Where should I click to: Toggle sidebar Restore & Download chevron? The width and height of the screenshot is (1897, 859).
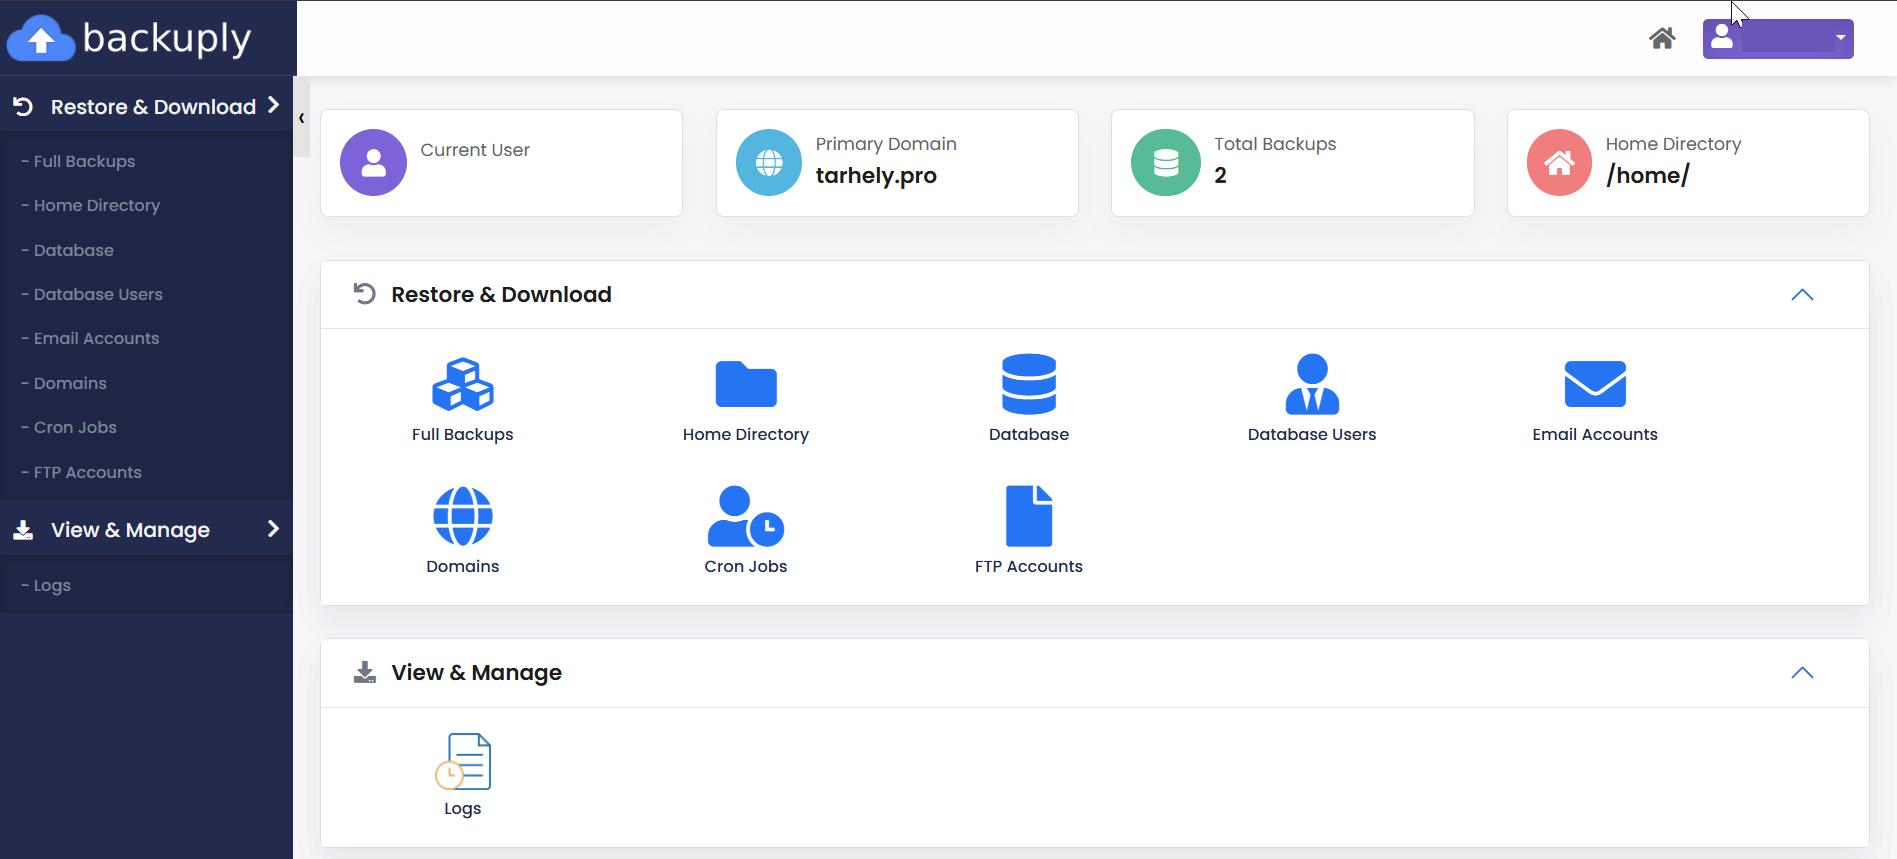pos(273,105)
